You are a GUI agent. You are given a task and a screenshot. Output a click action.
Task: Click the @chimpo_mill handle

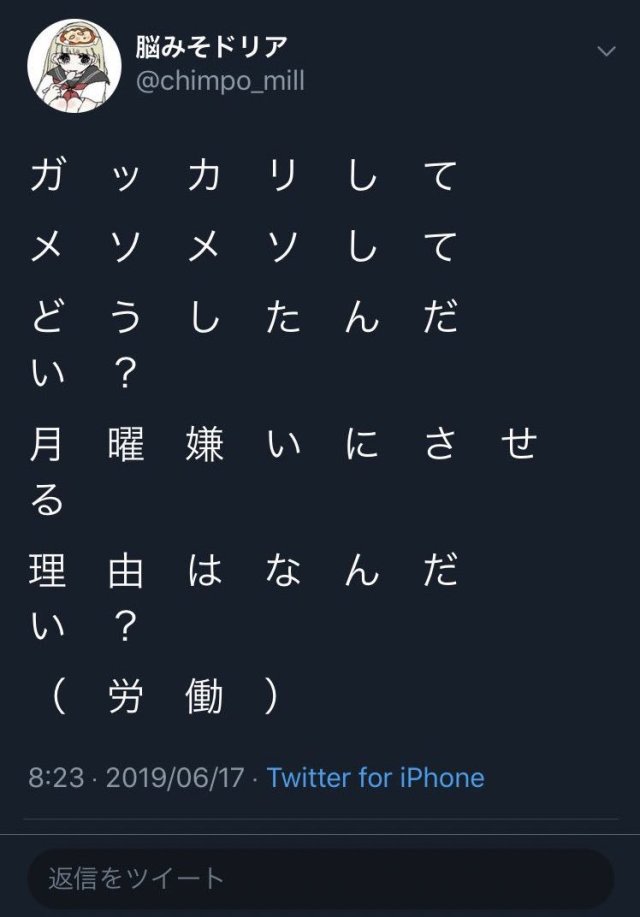[220, 81]
